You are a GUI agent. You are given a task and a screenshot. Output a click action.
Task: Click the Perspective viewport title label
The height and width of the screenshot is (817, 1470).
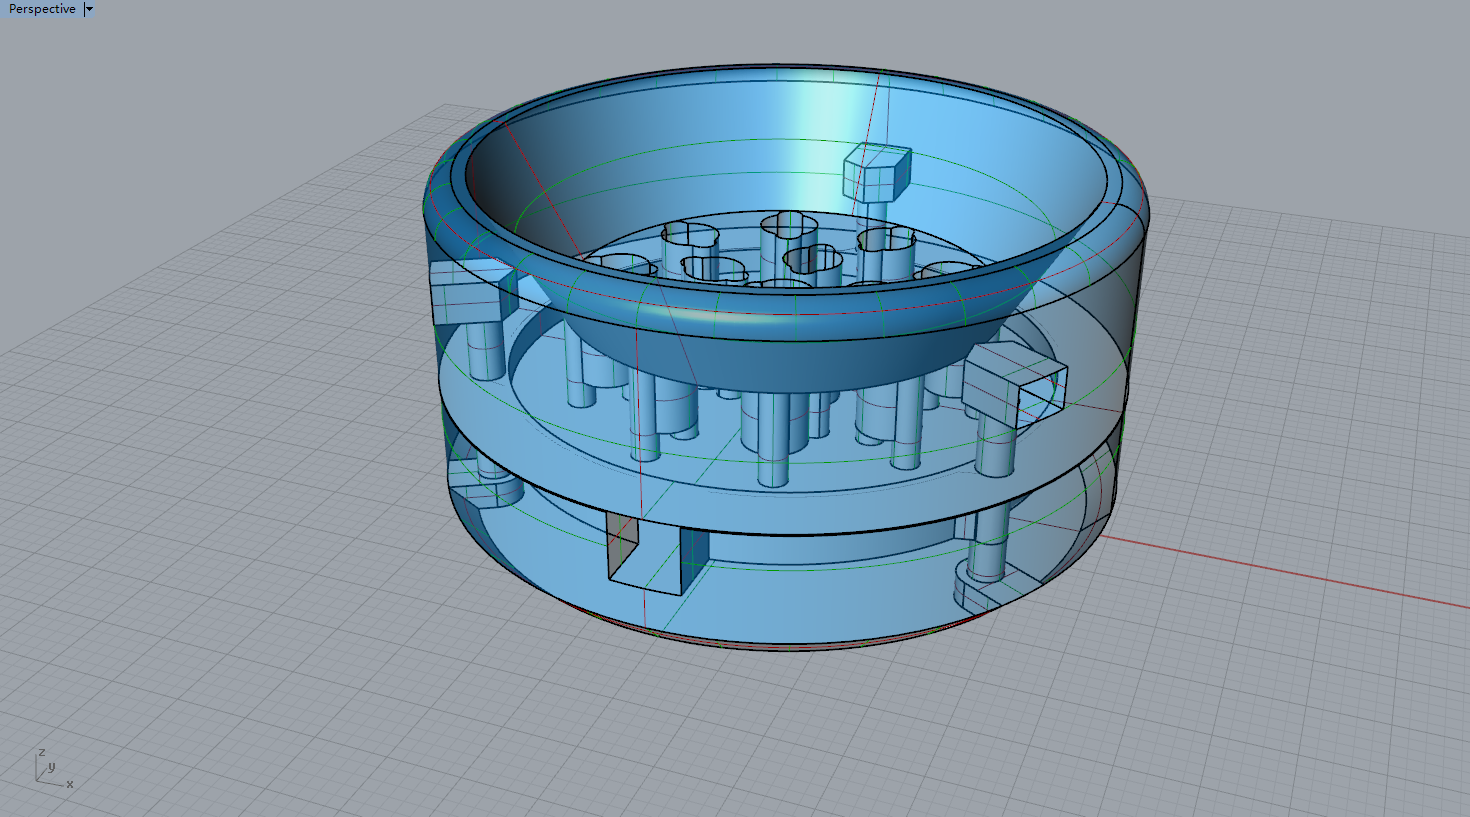[42, 9]
